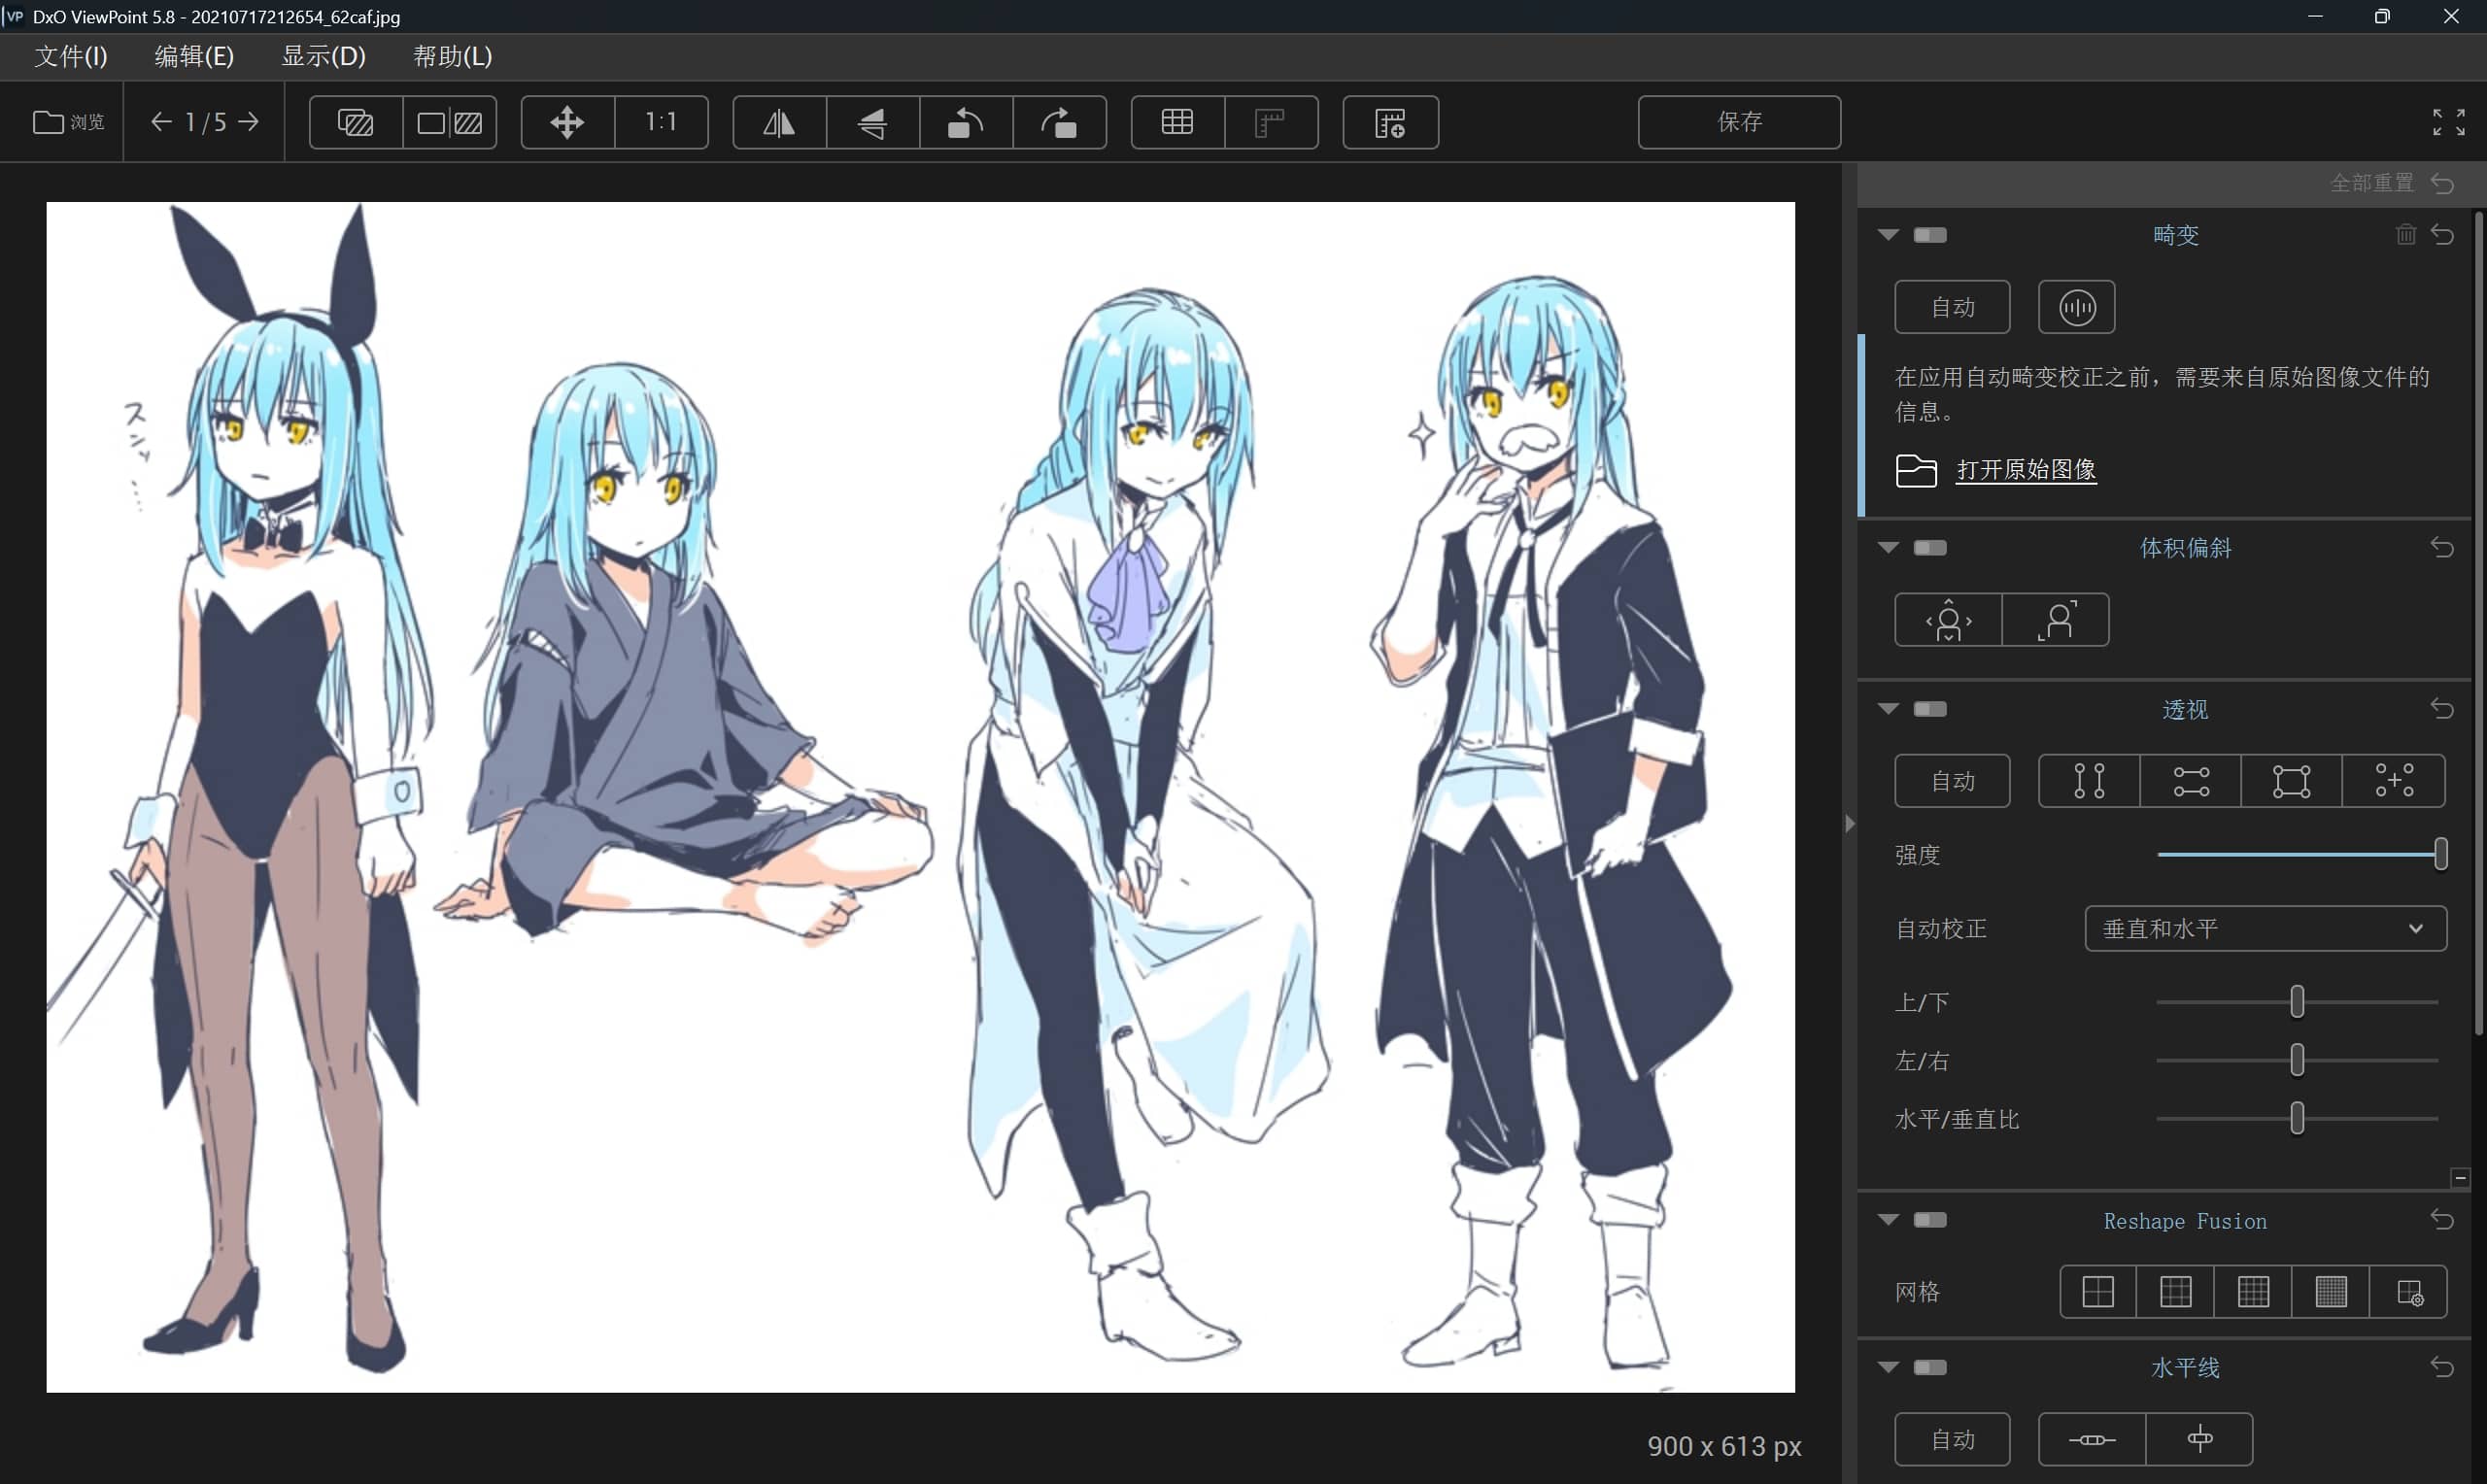Flip the image horizontally with the mirror icon
Screen dimensions: 2487x1484
coord(779,122)
